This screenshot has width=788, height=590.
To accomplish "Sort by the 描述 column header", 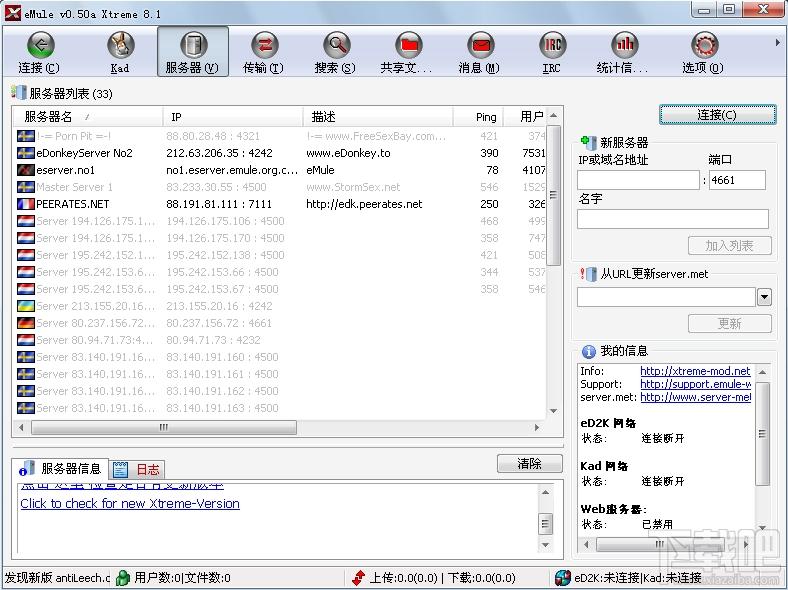I will point(378,117).
